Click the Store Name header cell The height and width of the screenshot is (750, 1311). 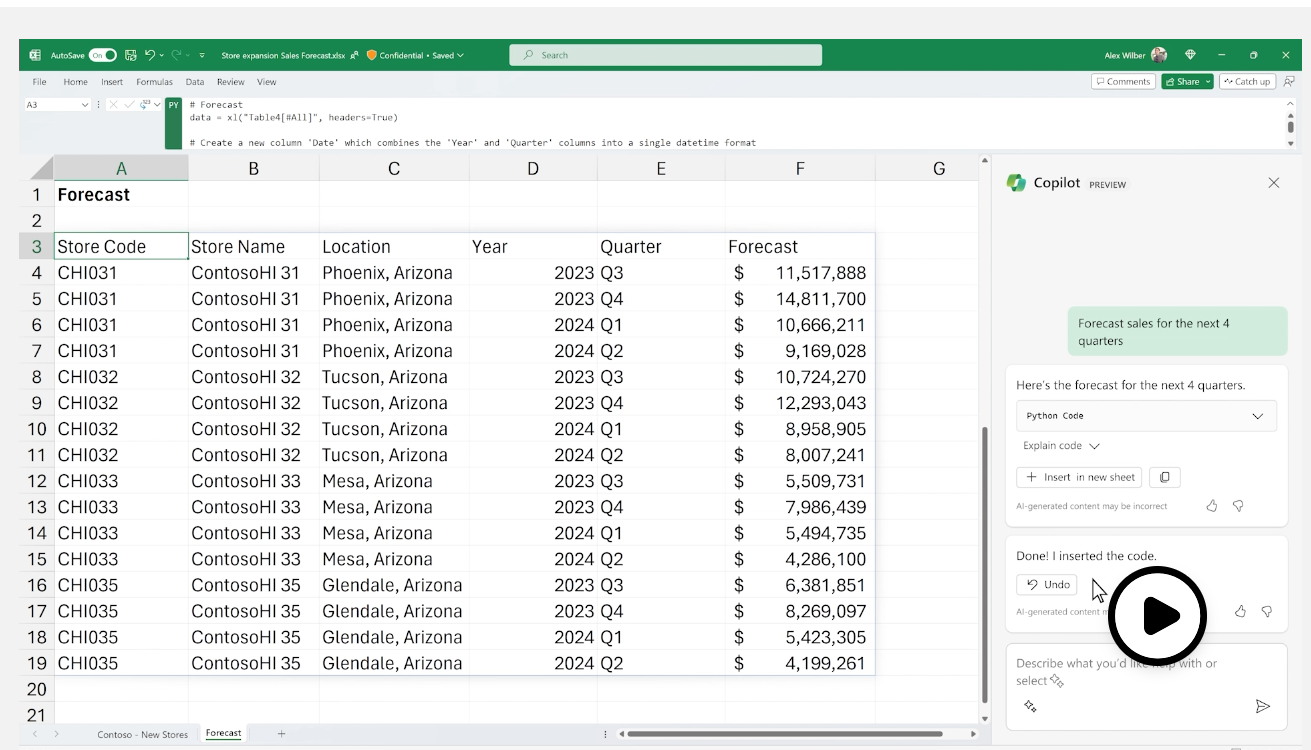pyautogui.click(x=254, y=246)
